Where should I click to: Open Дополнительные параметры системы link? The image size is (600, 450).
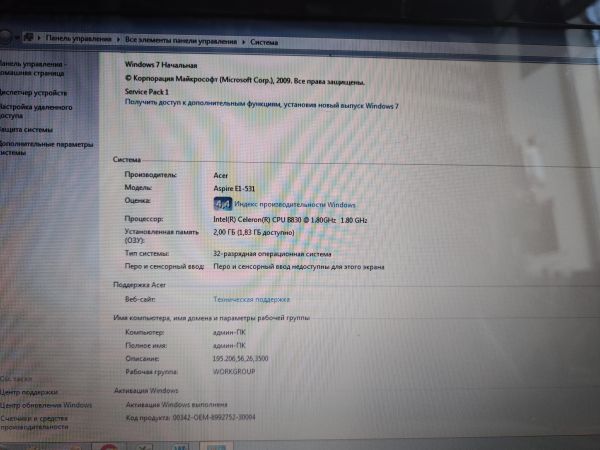(x=47, y=148)
